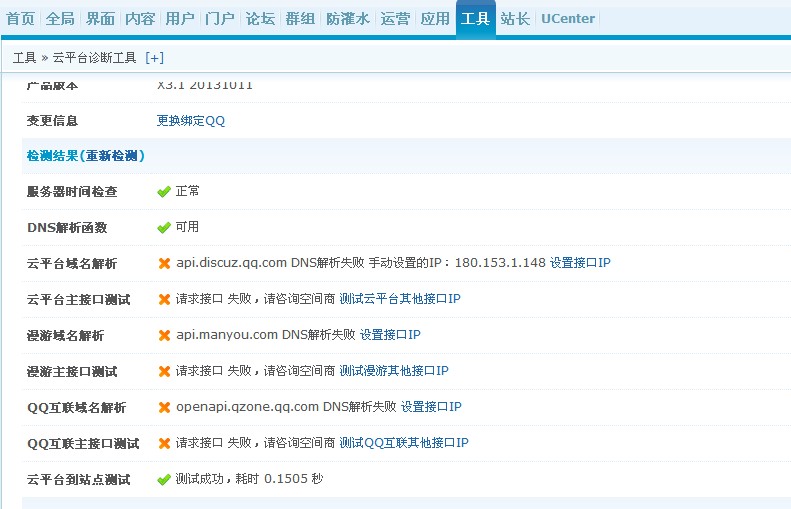791x509 pixels.
Task: Click 设置接口IP for api.discuz.qq.com
Action: (x=580, y=263)
